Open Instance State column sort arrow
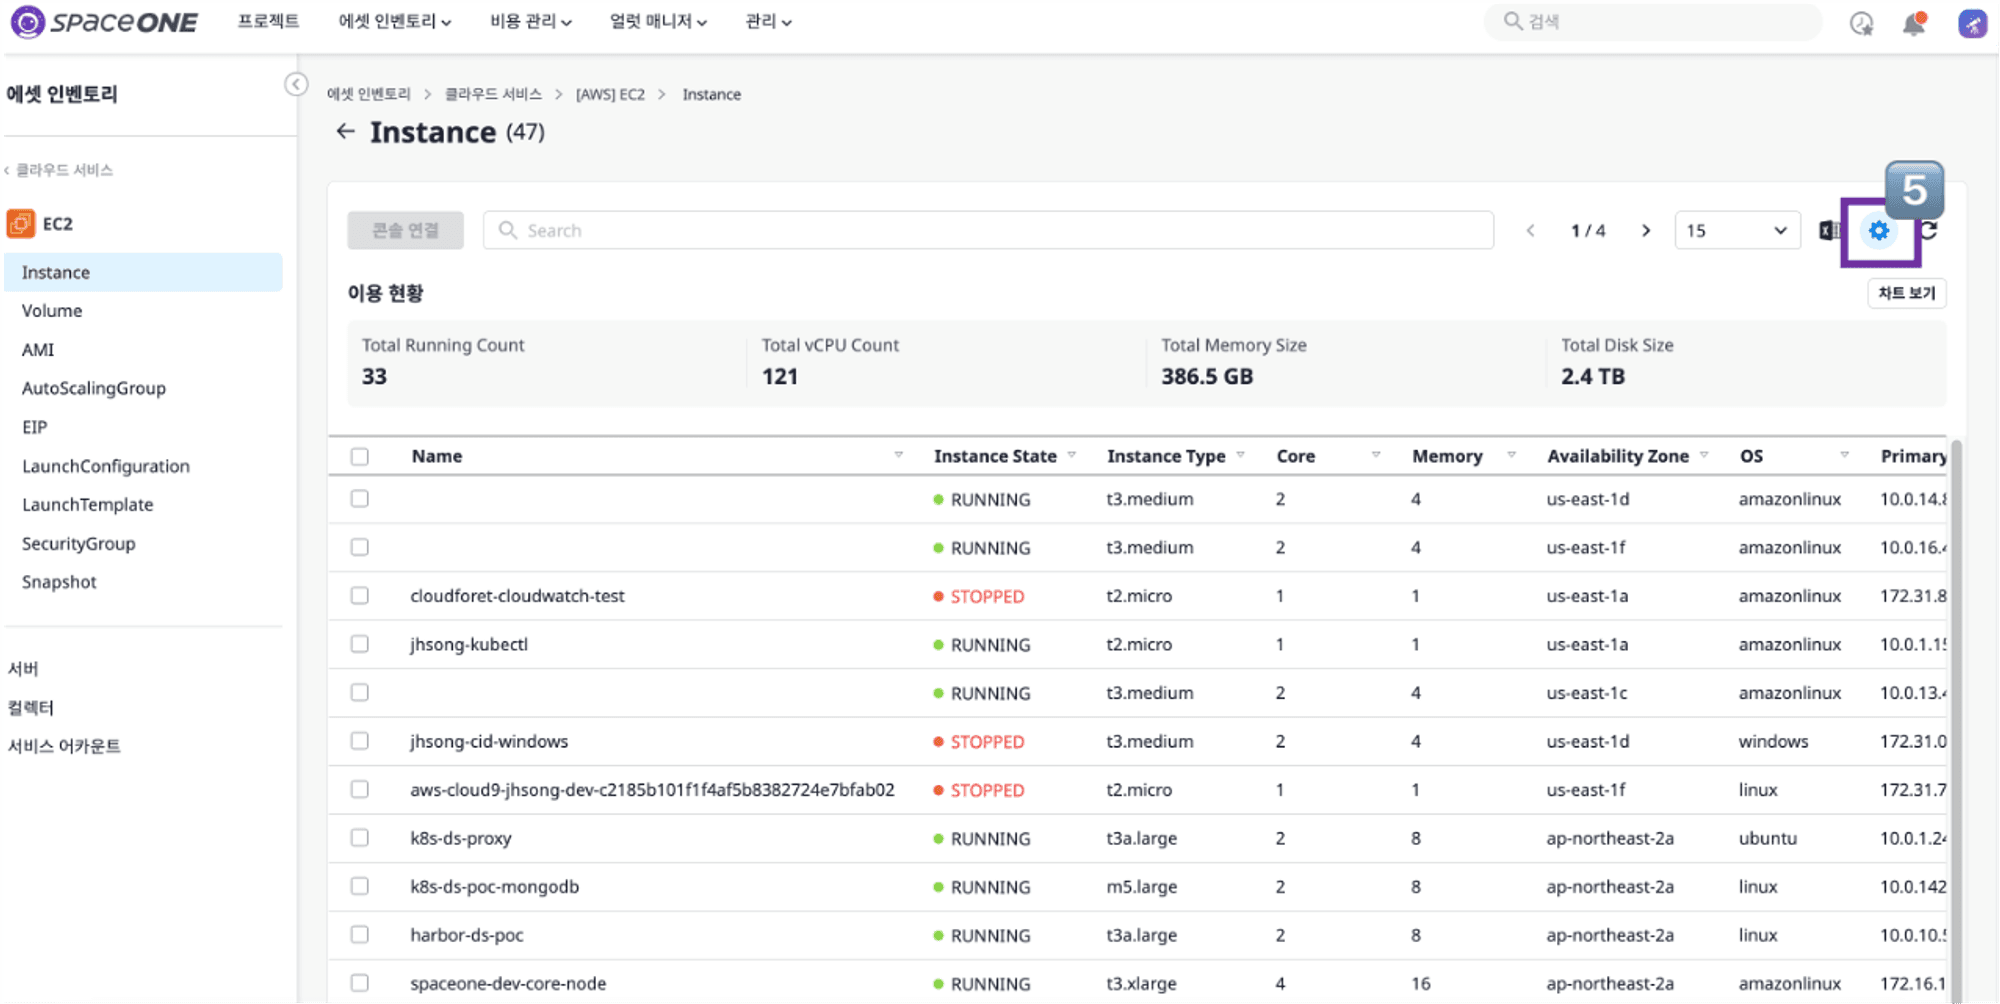2000x1004 pixels. 1072,455
